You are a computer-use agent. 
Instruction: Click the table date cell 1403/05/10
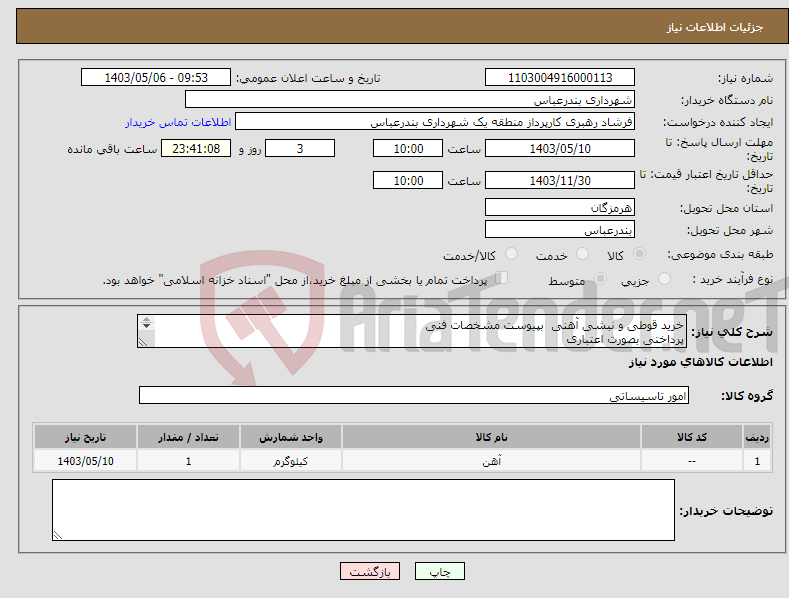pos(86,461)
